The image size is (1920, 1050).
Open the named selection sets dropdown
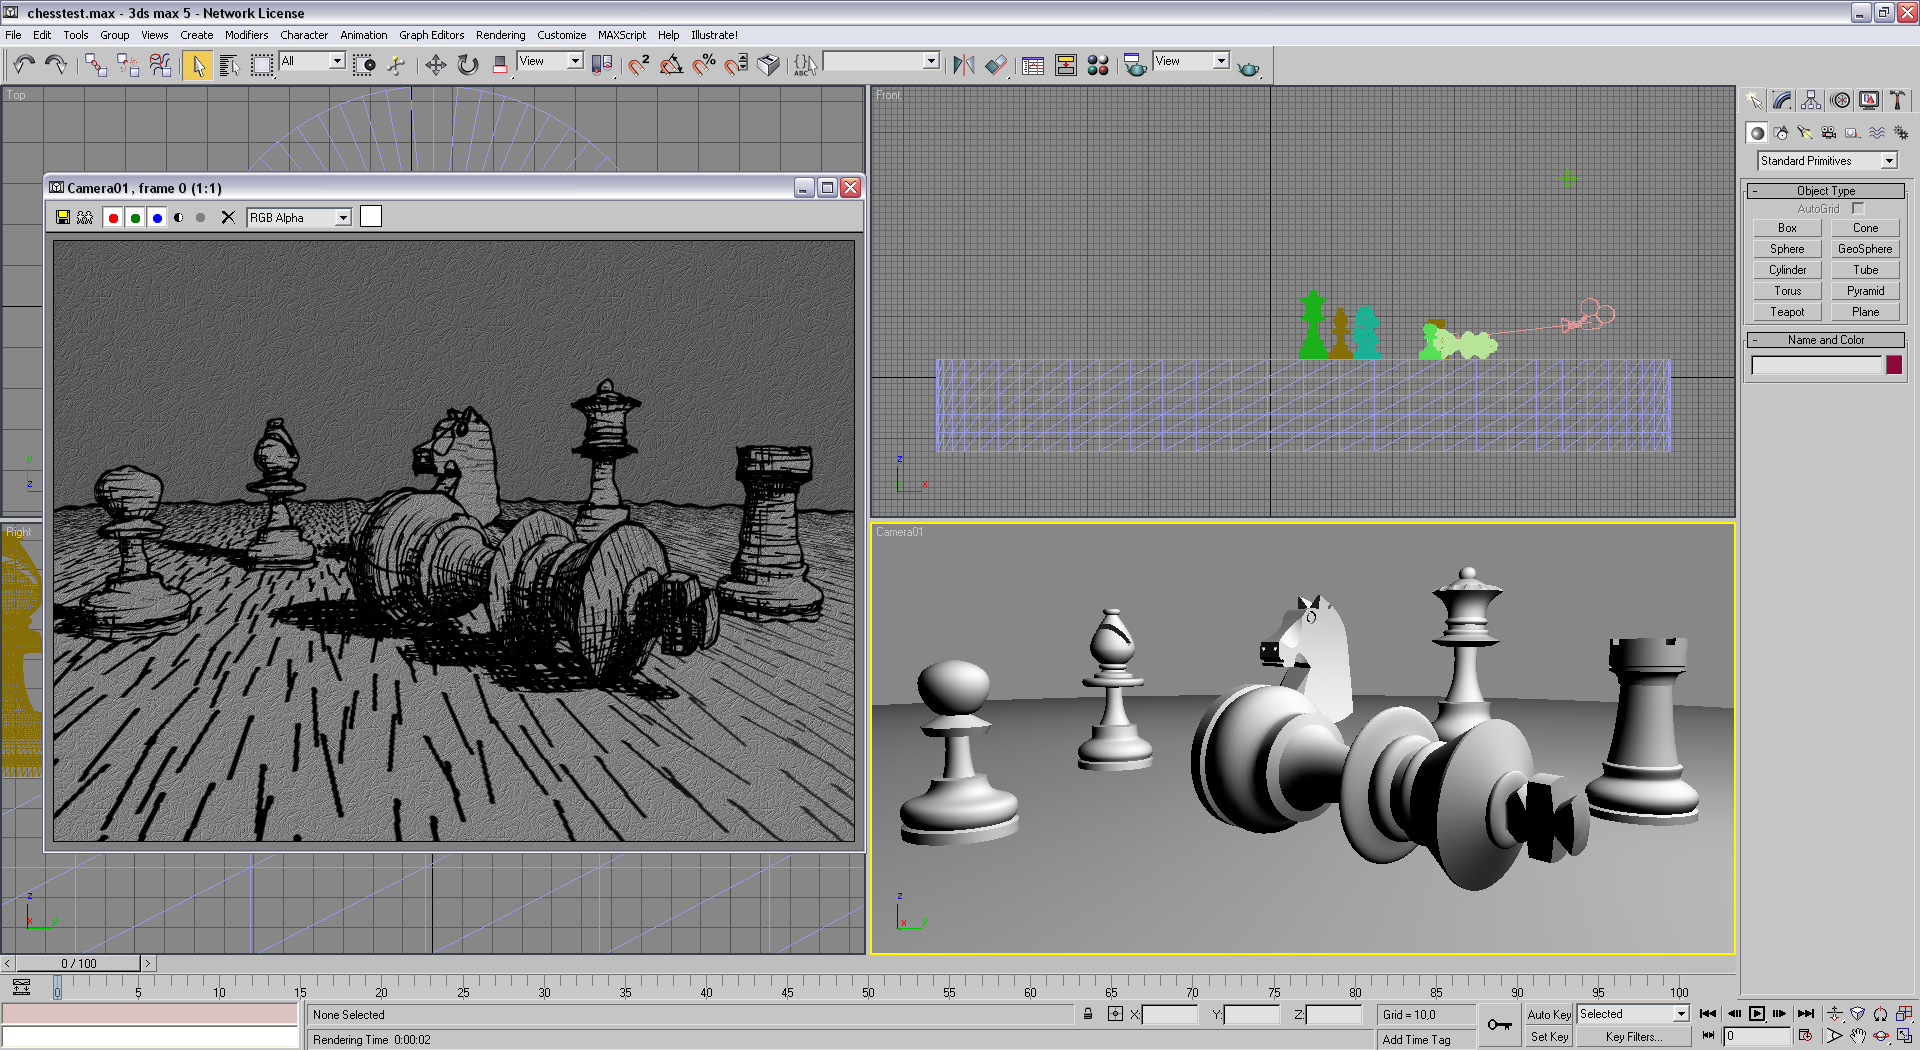coord(881,61)
